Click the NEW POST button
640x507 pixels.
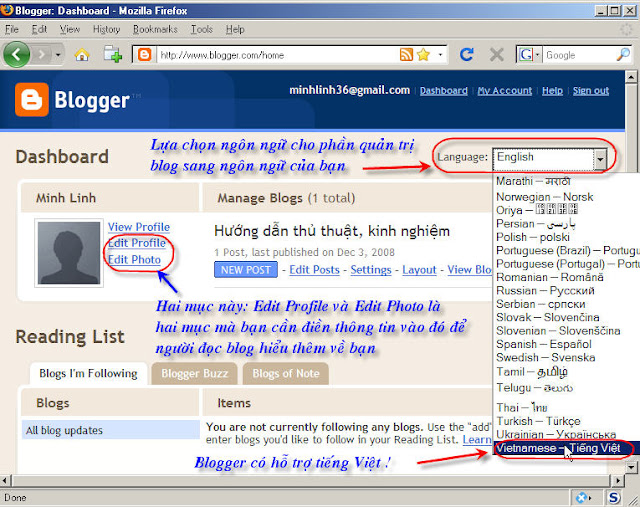pos(246,270)
